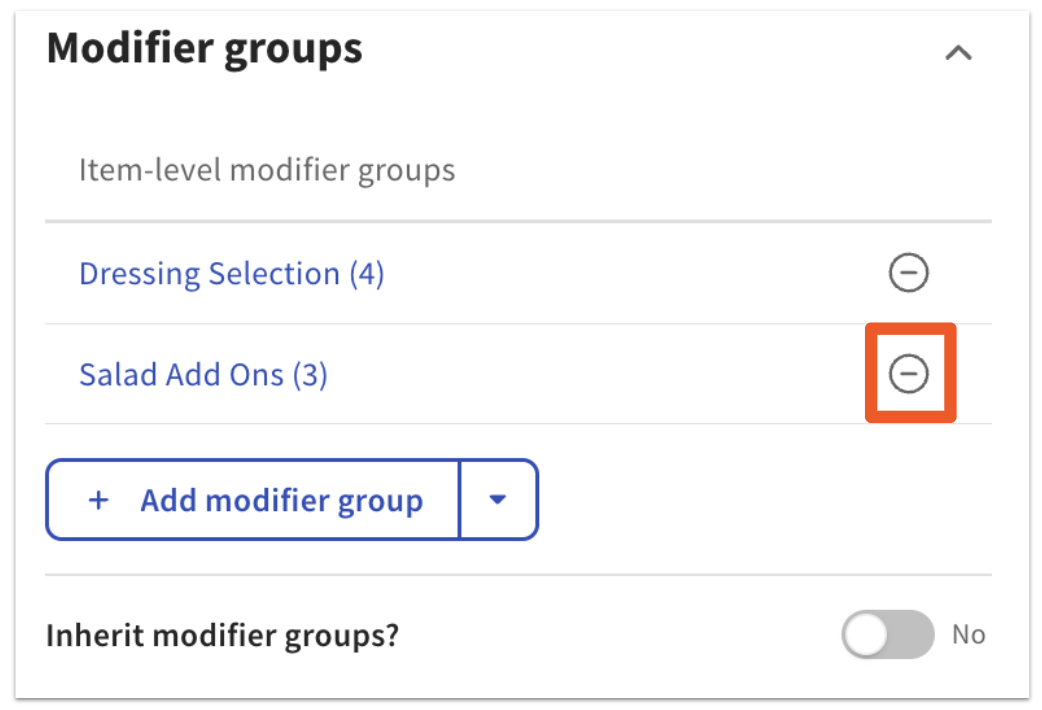Open the Add modifier group dropdown arrow
This screenshot has height=710, width=1042.
pos(497,500)
